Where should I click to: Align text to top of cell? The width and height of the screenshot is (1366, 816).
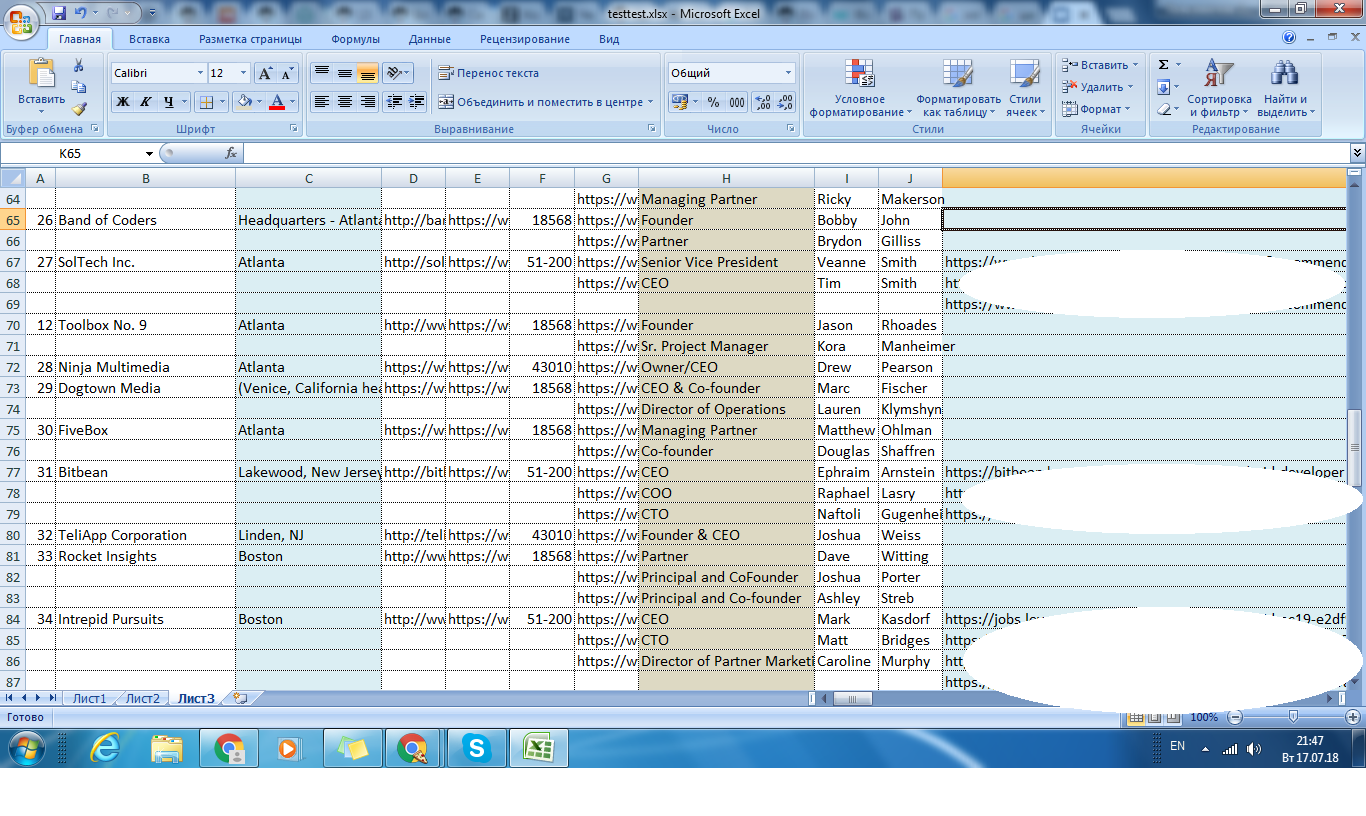[321, 73]
